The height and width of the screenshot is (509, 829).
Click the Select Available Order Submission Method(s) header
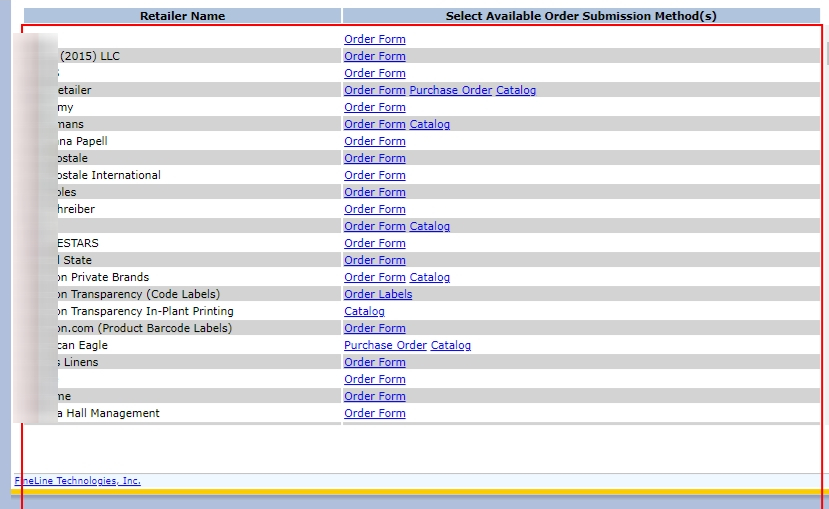(581, 16)
